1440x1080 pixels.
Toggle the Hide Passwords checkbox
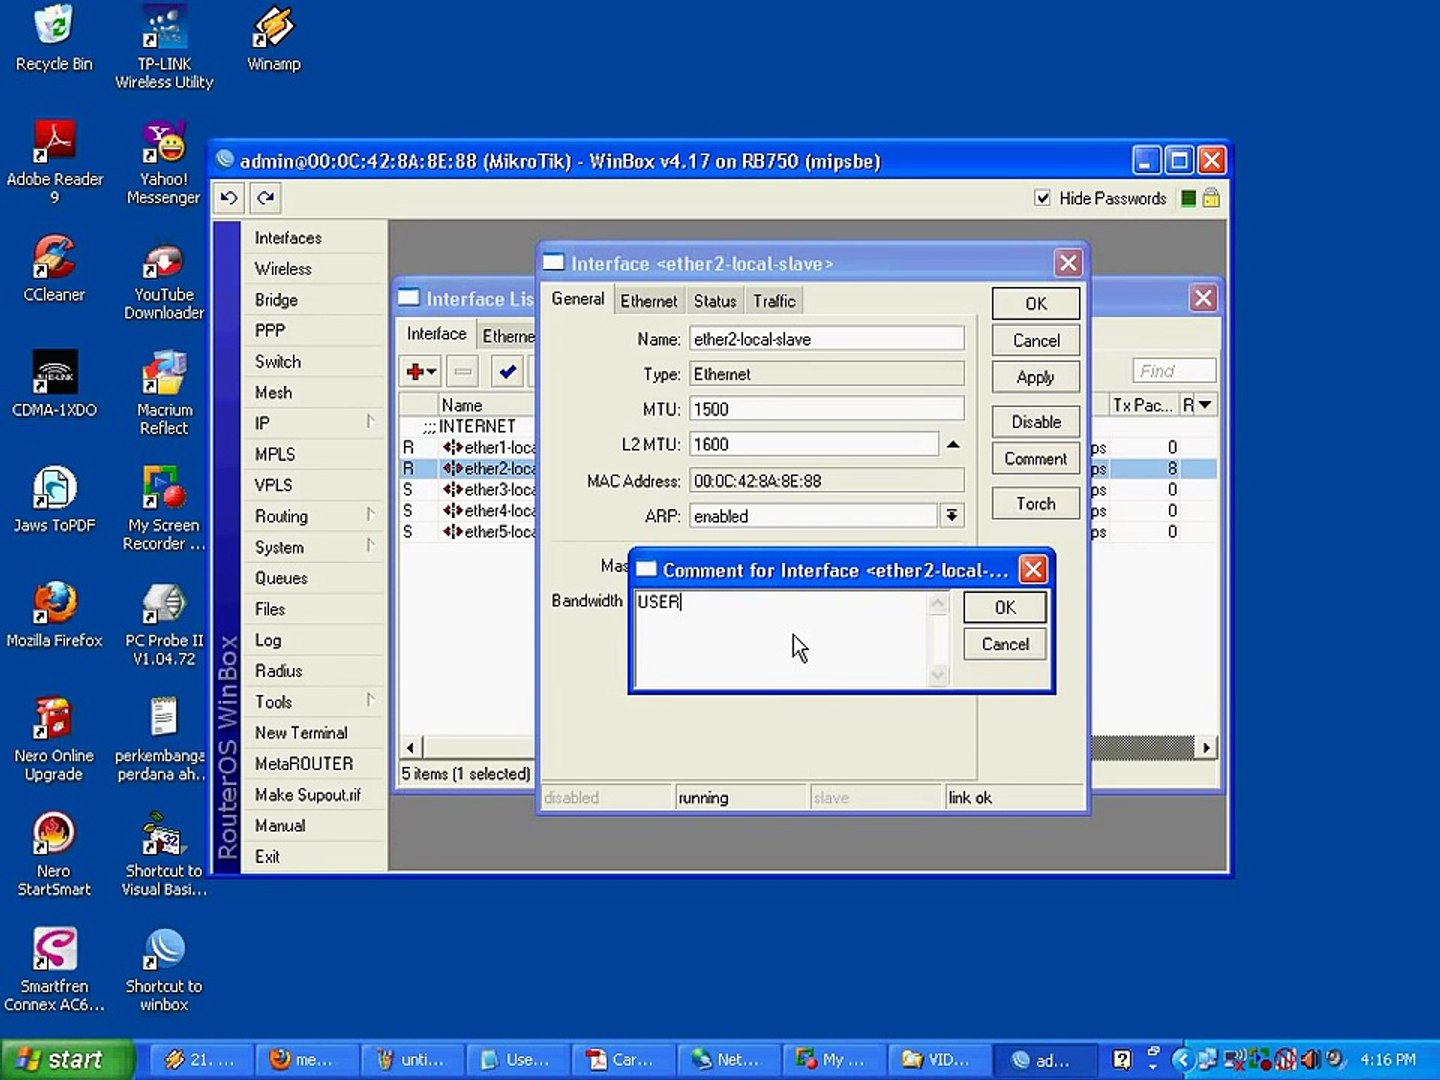coord(1042,198)
